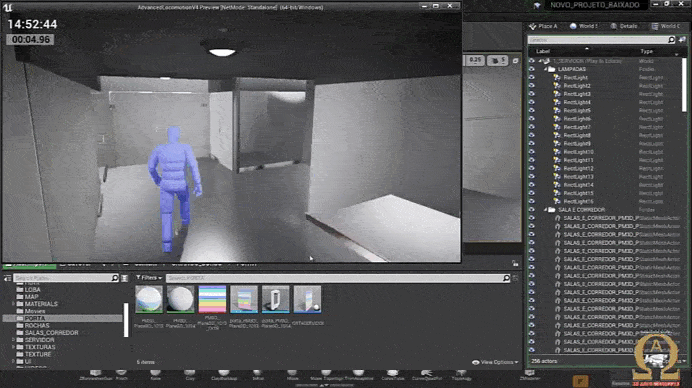
Task: Click the SALA E CORREDOR folder icon
Action: click(x=552, y=210)
